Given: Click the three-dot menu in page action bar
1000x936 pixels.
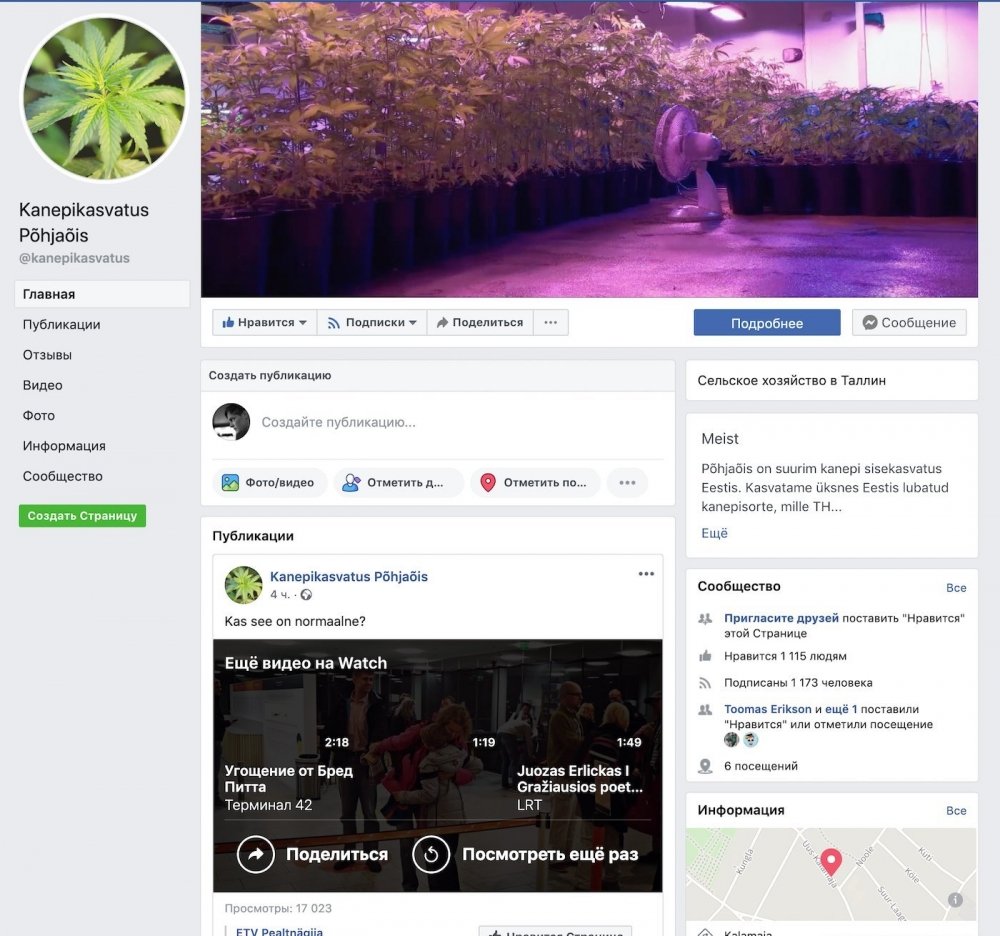Looking at the screenshot, I should click(550, 323).
